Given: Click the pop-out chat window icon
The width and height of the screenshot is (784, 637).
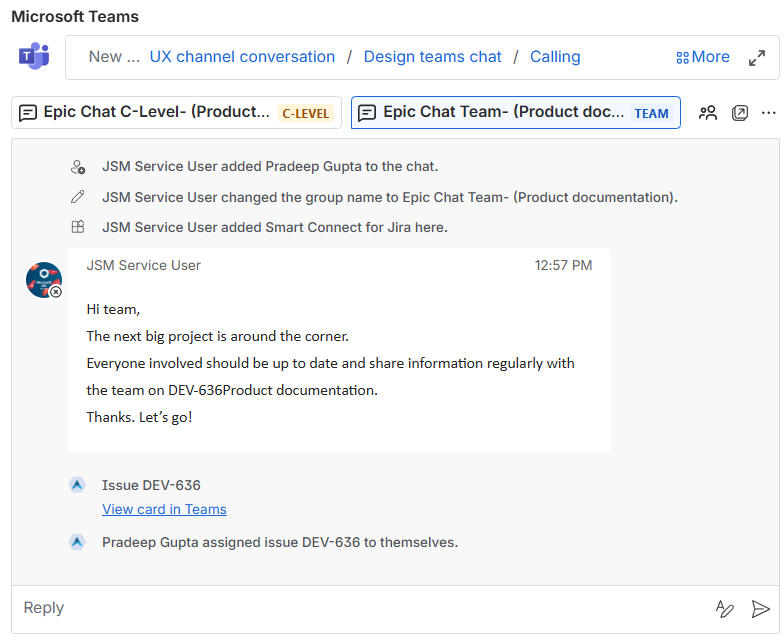Looking at the screenshot, I should click(740, 113).
